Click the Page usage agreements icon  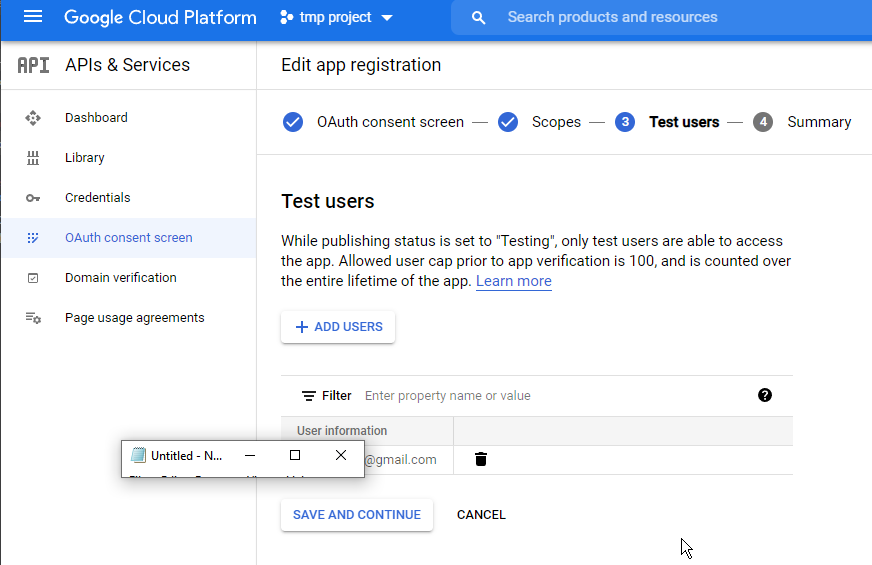tap(33, 318)
